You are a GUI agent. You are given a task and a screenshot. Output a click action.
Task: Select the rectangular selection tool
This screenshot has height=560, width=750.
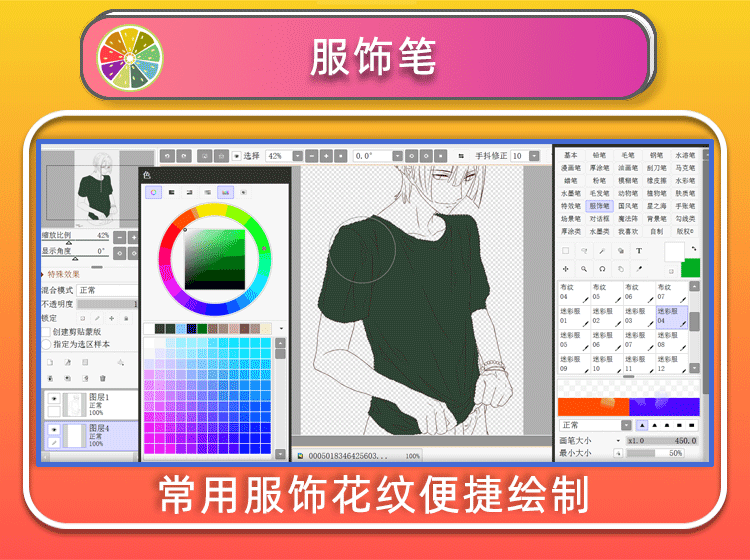[566, 251]
